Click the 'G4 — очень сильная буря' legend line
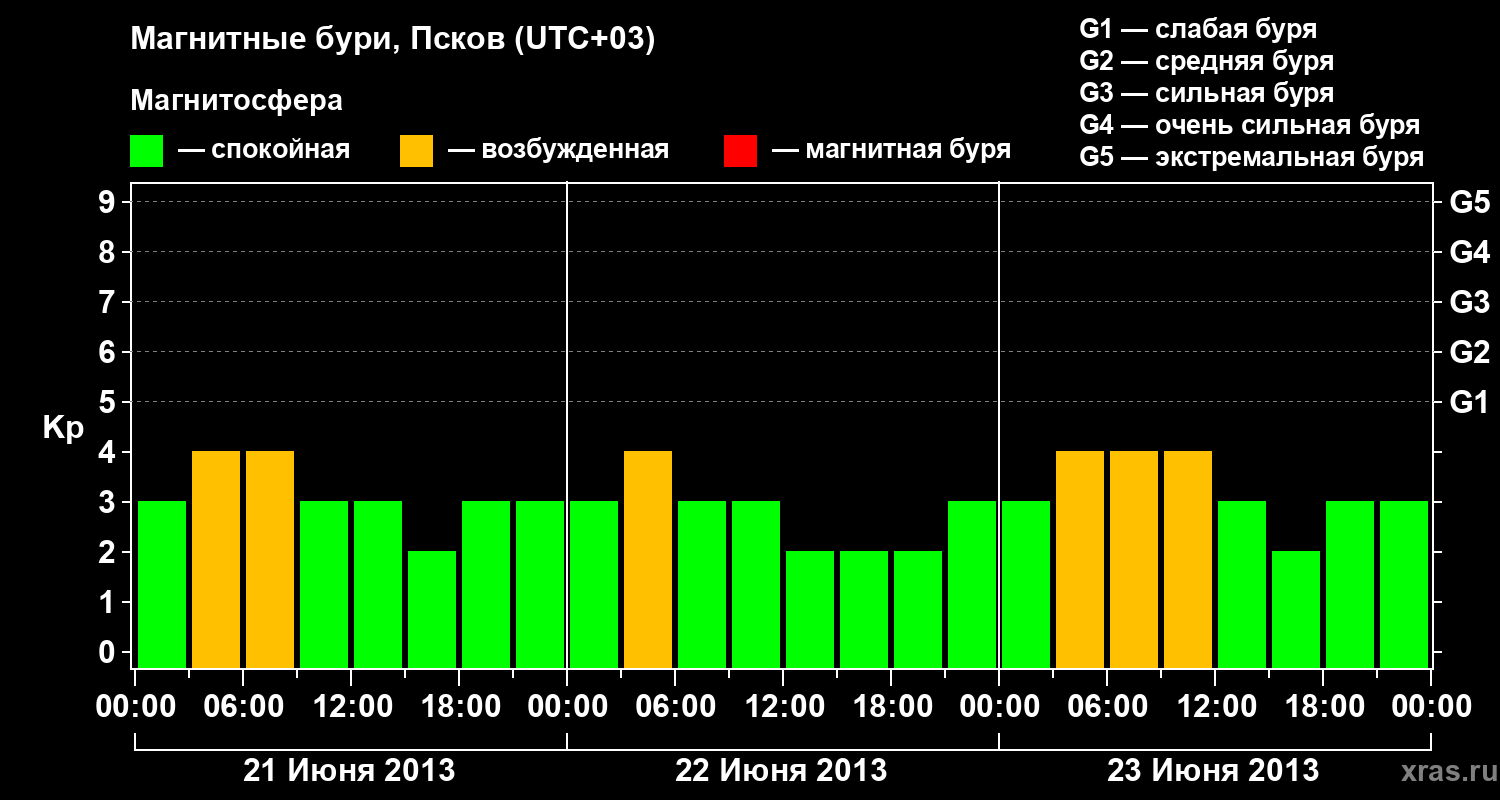Screen dimensions: 1500x800 tap(1250, 125)
